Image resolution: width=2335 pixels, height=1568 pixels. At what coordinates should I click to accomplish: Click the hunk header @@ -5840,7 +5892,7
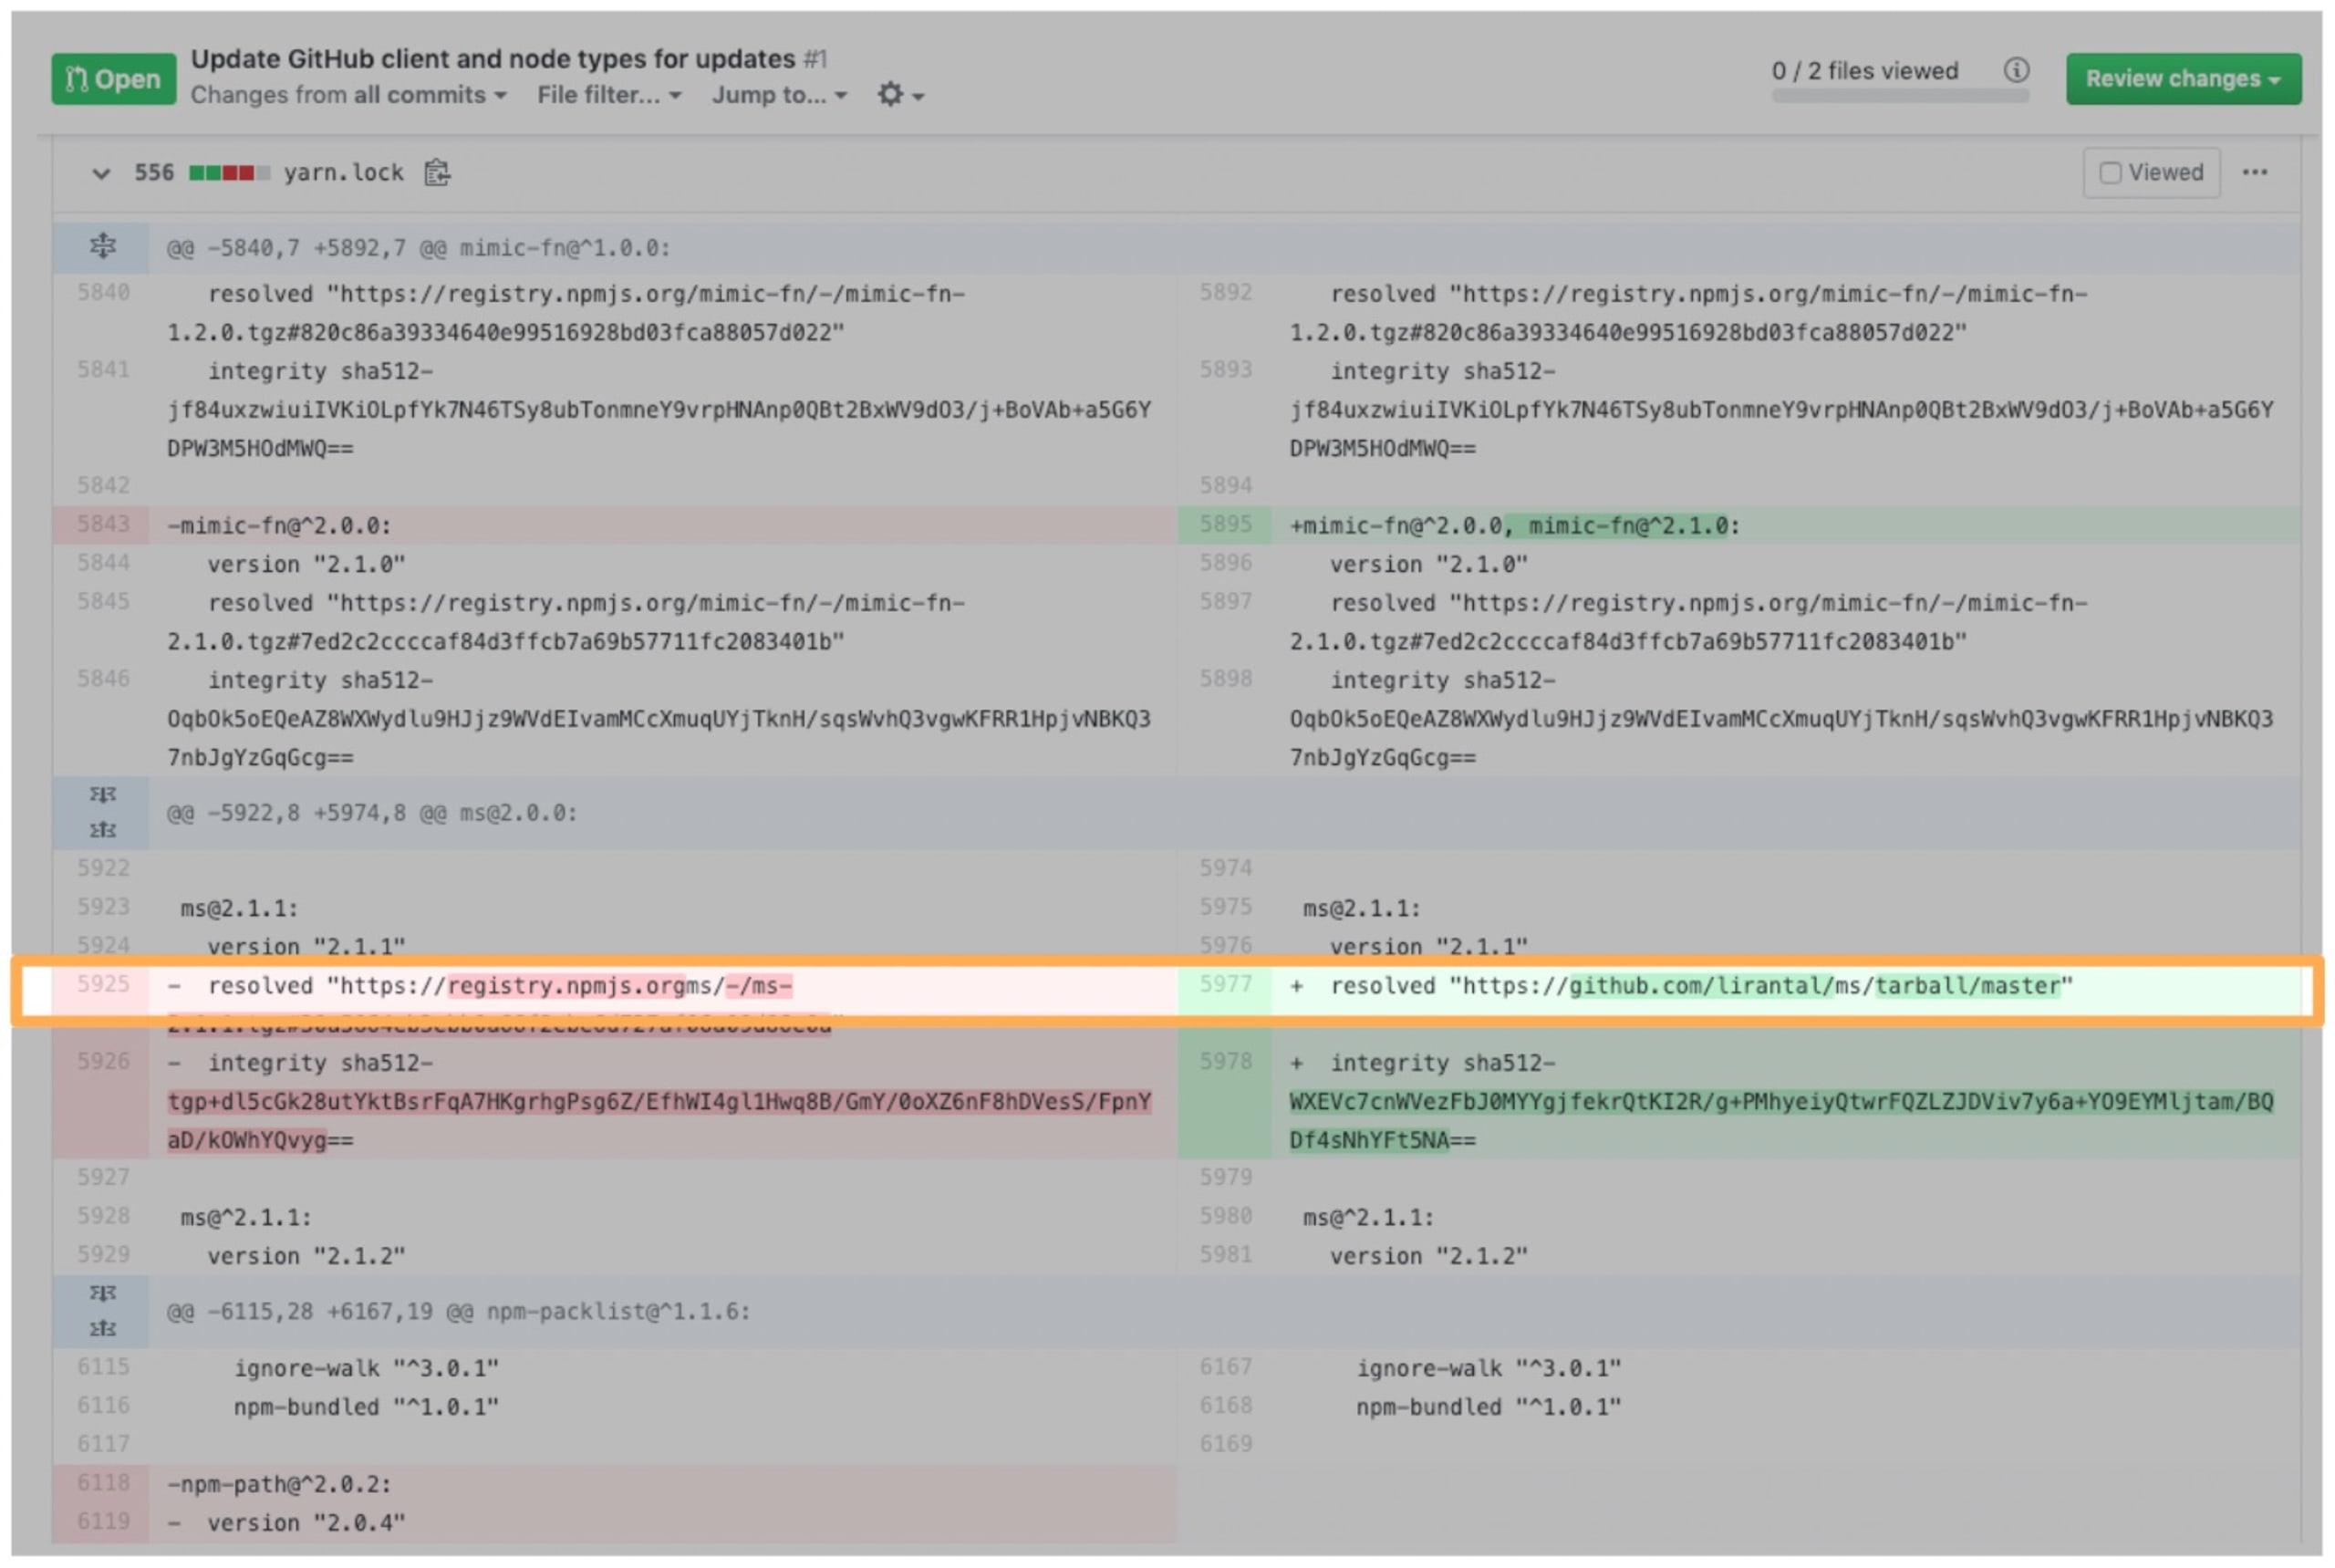tap(418, 248)
